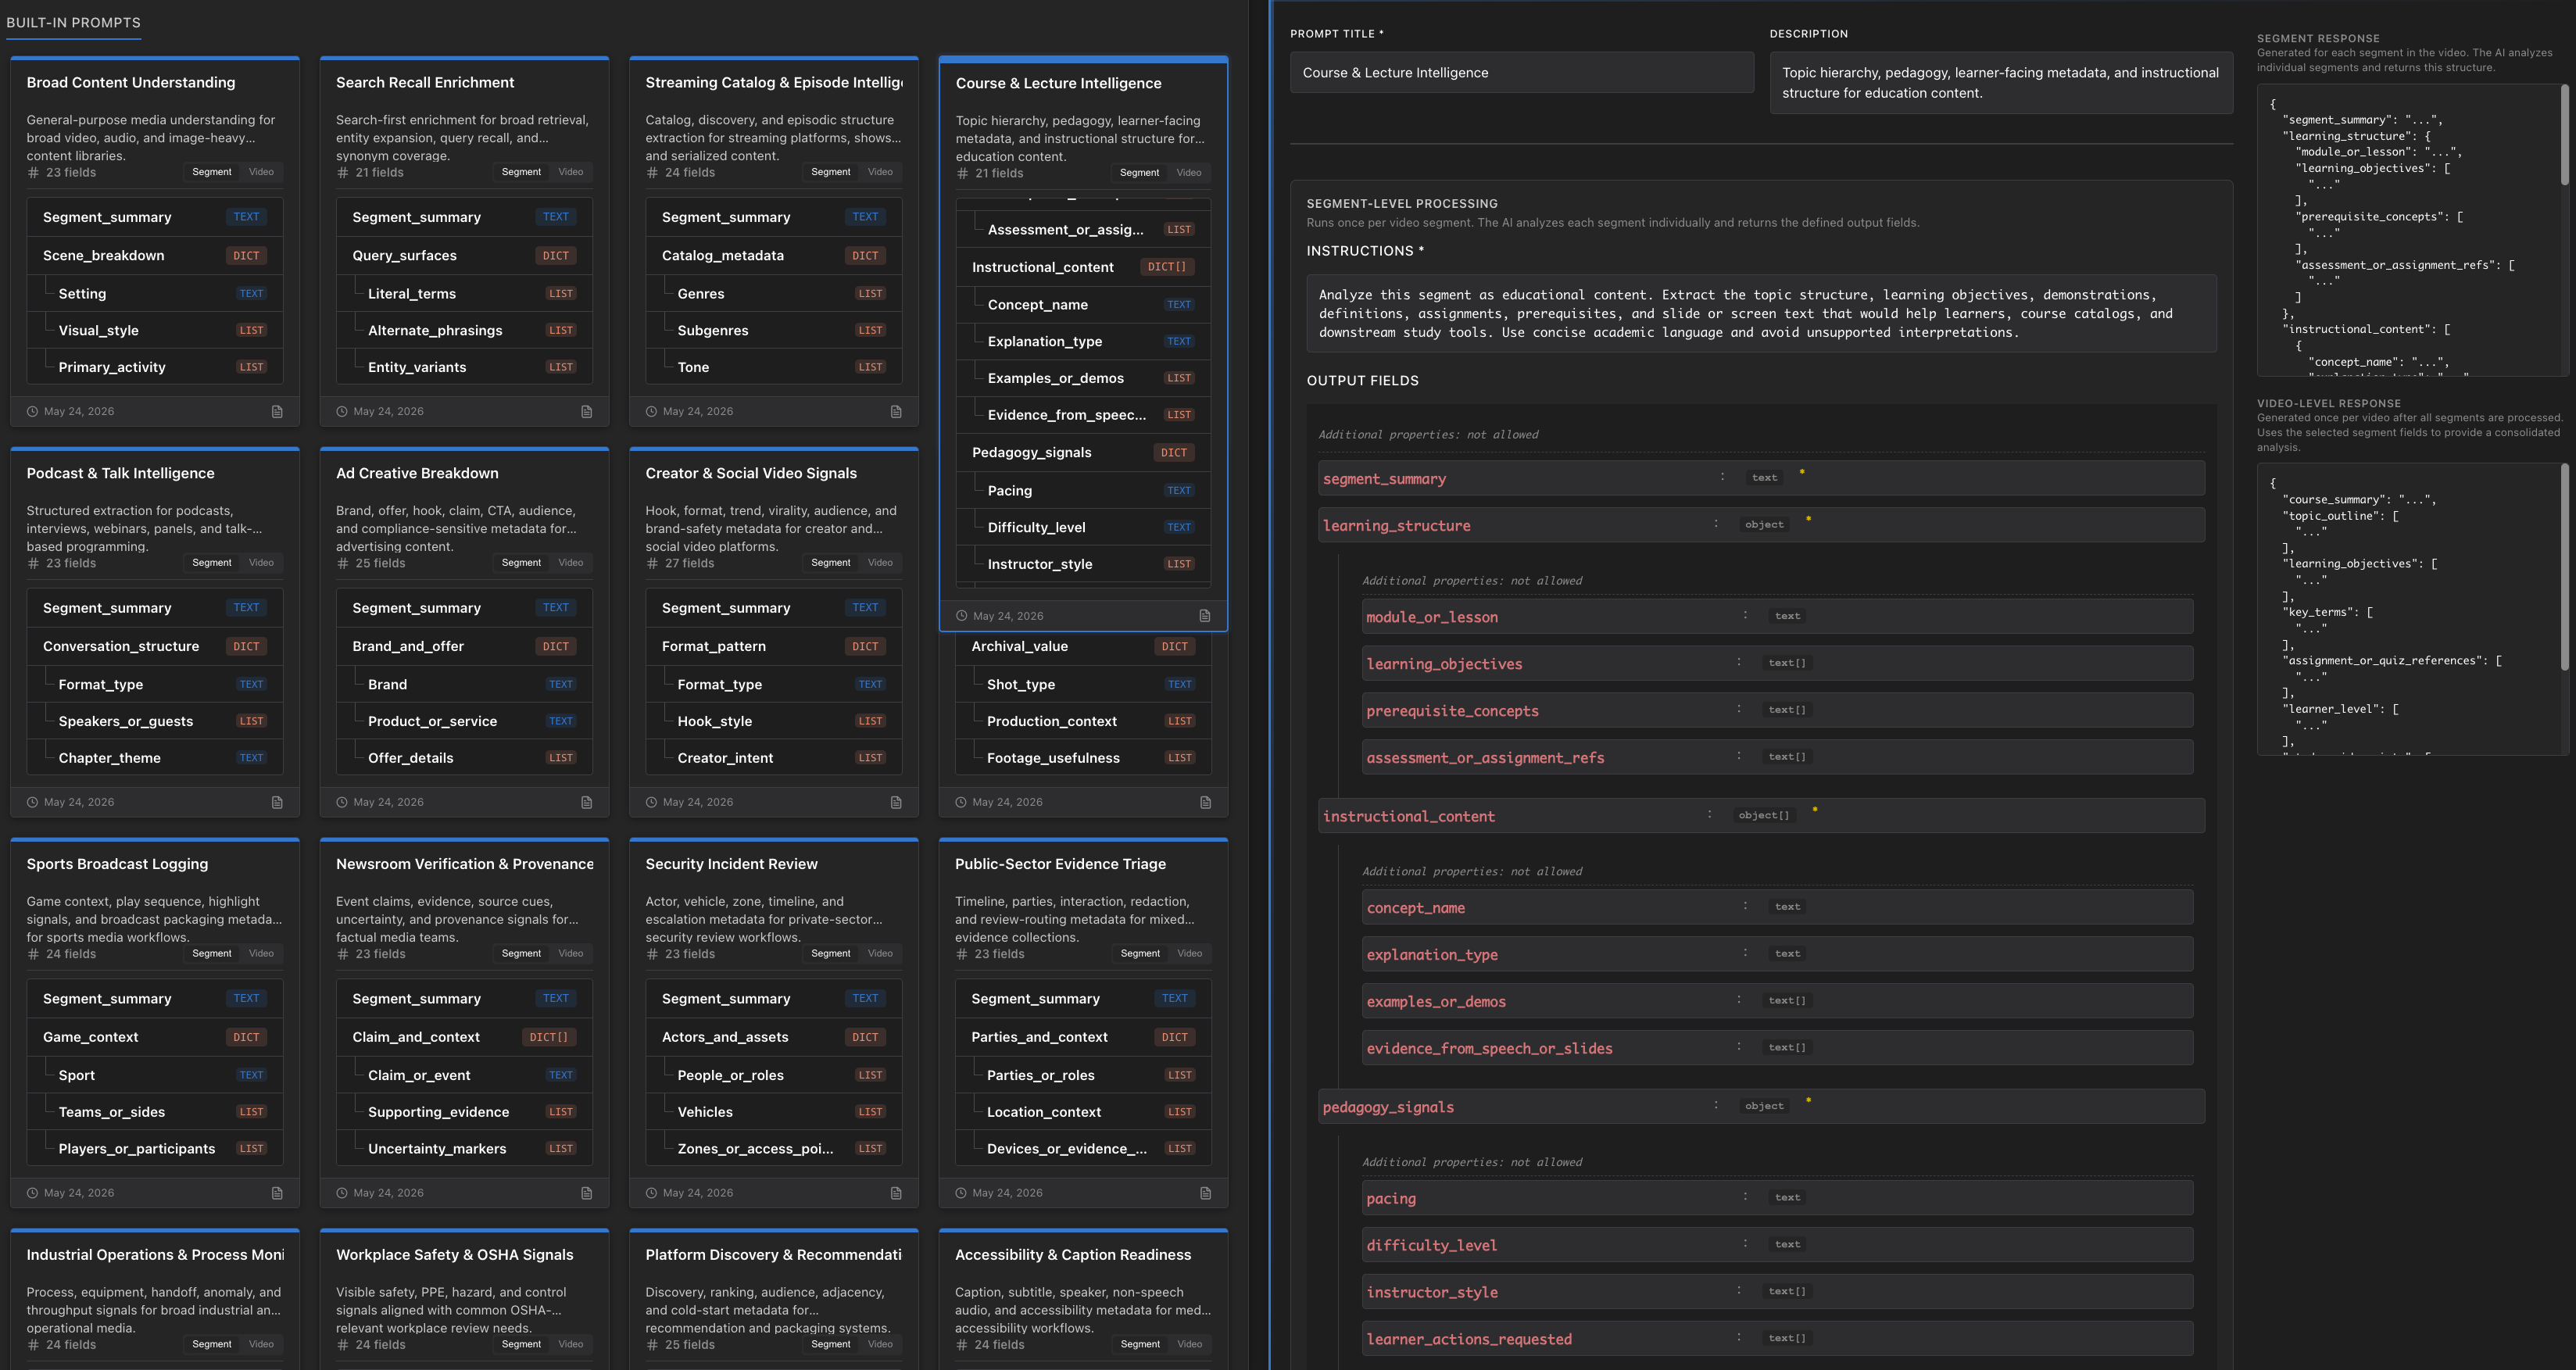Switch Course & Lecture Intelligence card to Video
This screenshot has height=1370, width=2576.
click(x=1189, y=173)
